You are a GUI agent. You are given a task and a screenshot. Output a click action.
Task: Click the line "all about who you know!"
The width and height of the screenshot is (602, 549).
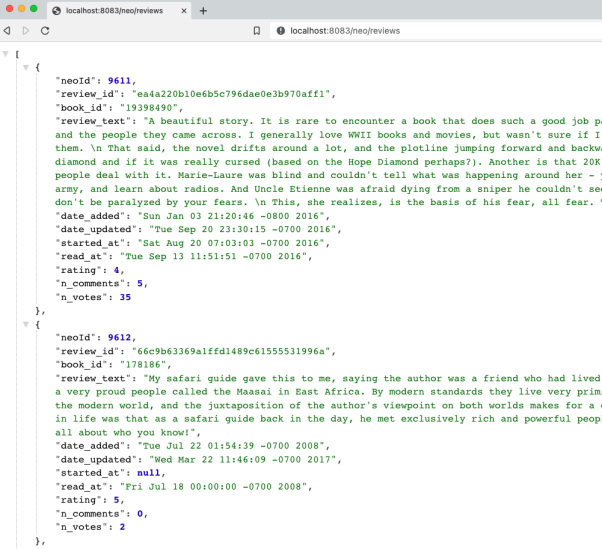[125, 432]
